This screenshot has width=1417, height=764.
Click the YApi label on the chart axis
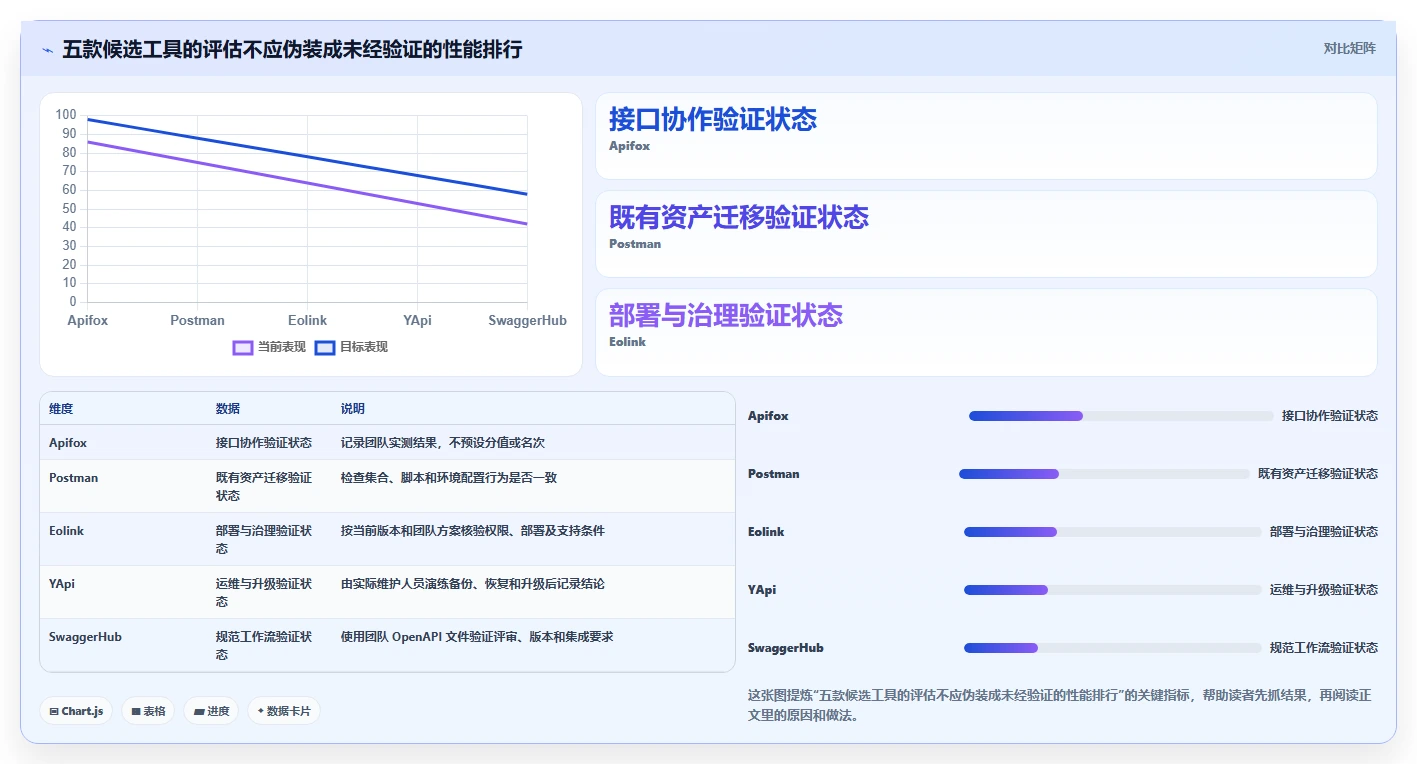(x=417, y=320)
